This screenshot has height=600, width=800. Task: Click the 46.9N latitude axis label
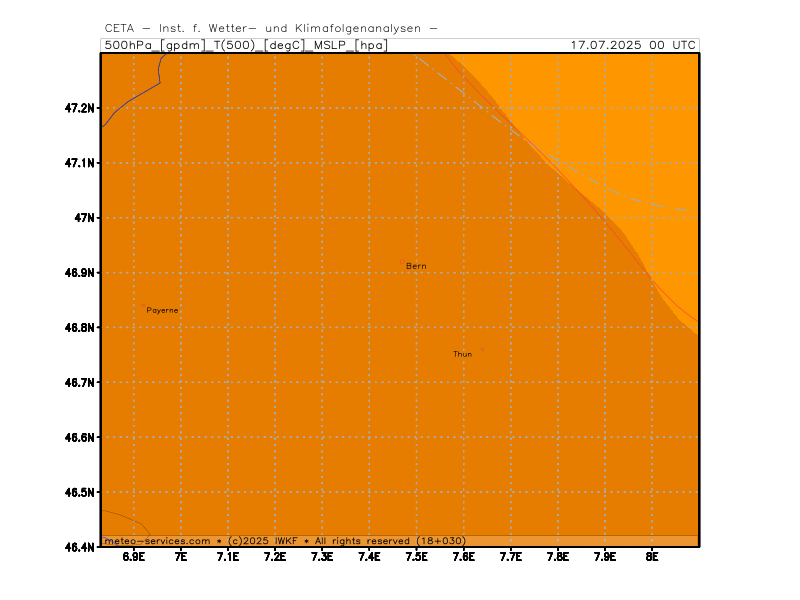(x=80, y=272)
